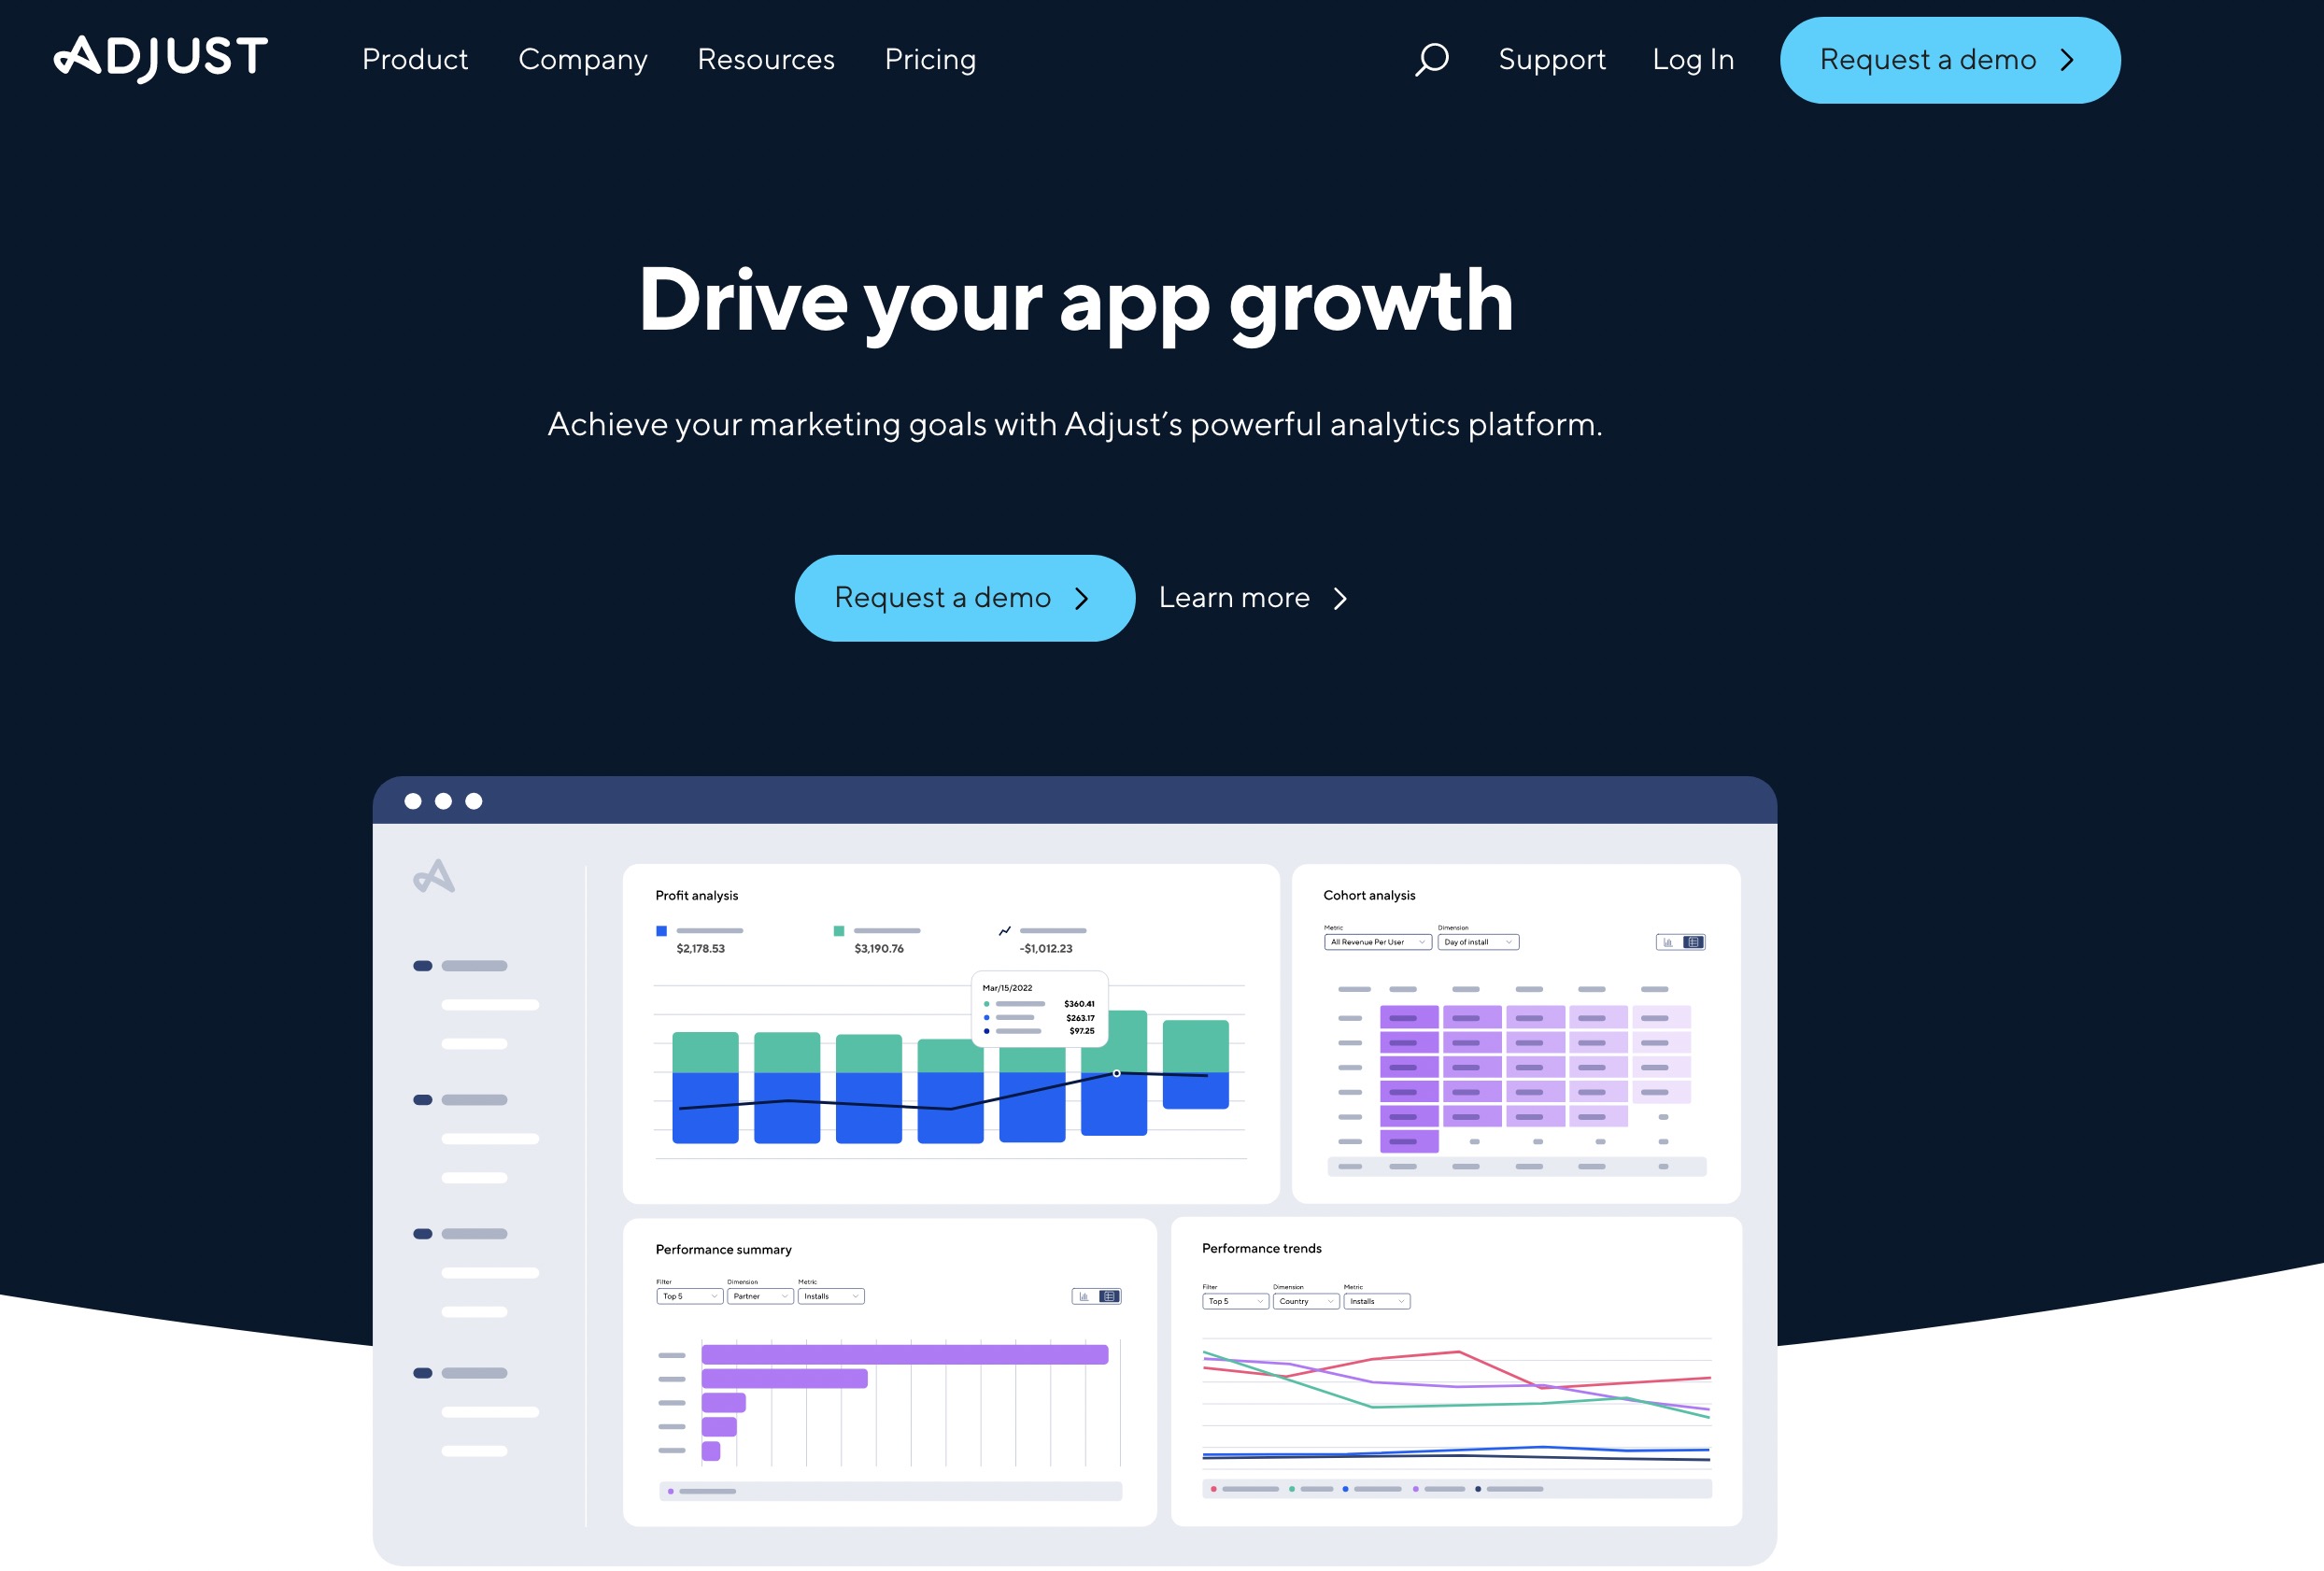The width and height of the screenshot is (2324, 1571).
Task: Click the Log In navigation link
Action: click(x=1693, y=60)
